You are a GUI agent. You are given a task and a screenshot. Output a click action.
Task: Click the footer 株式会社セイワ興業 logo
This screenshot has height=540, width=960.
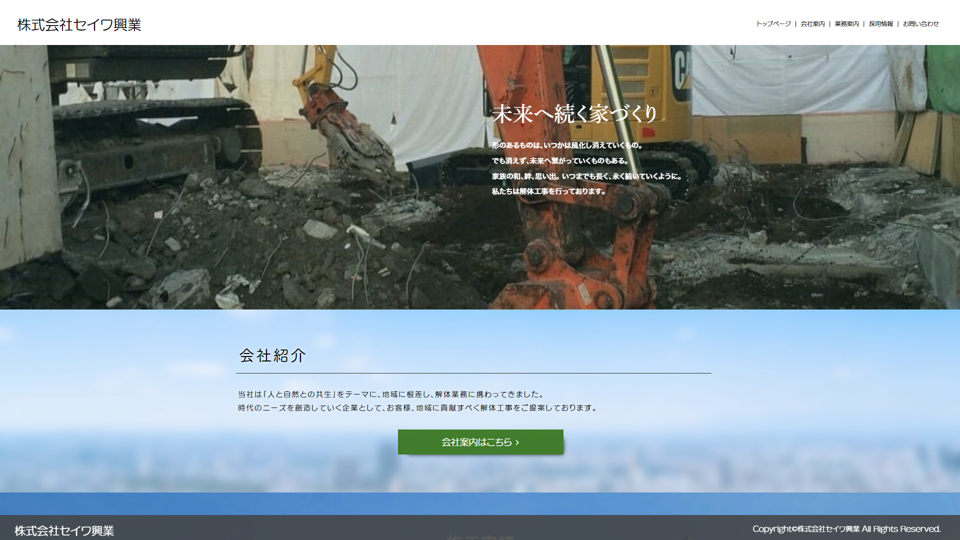64,530
